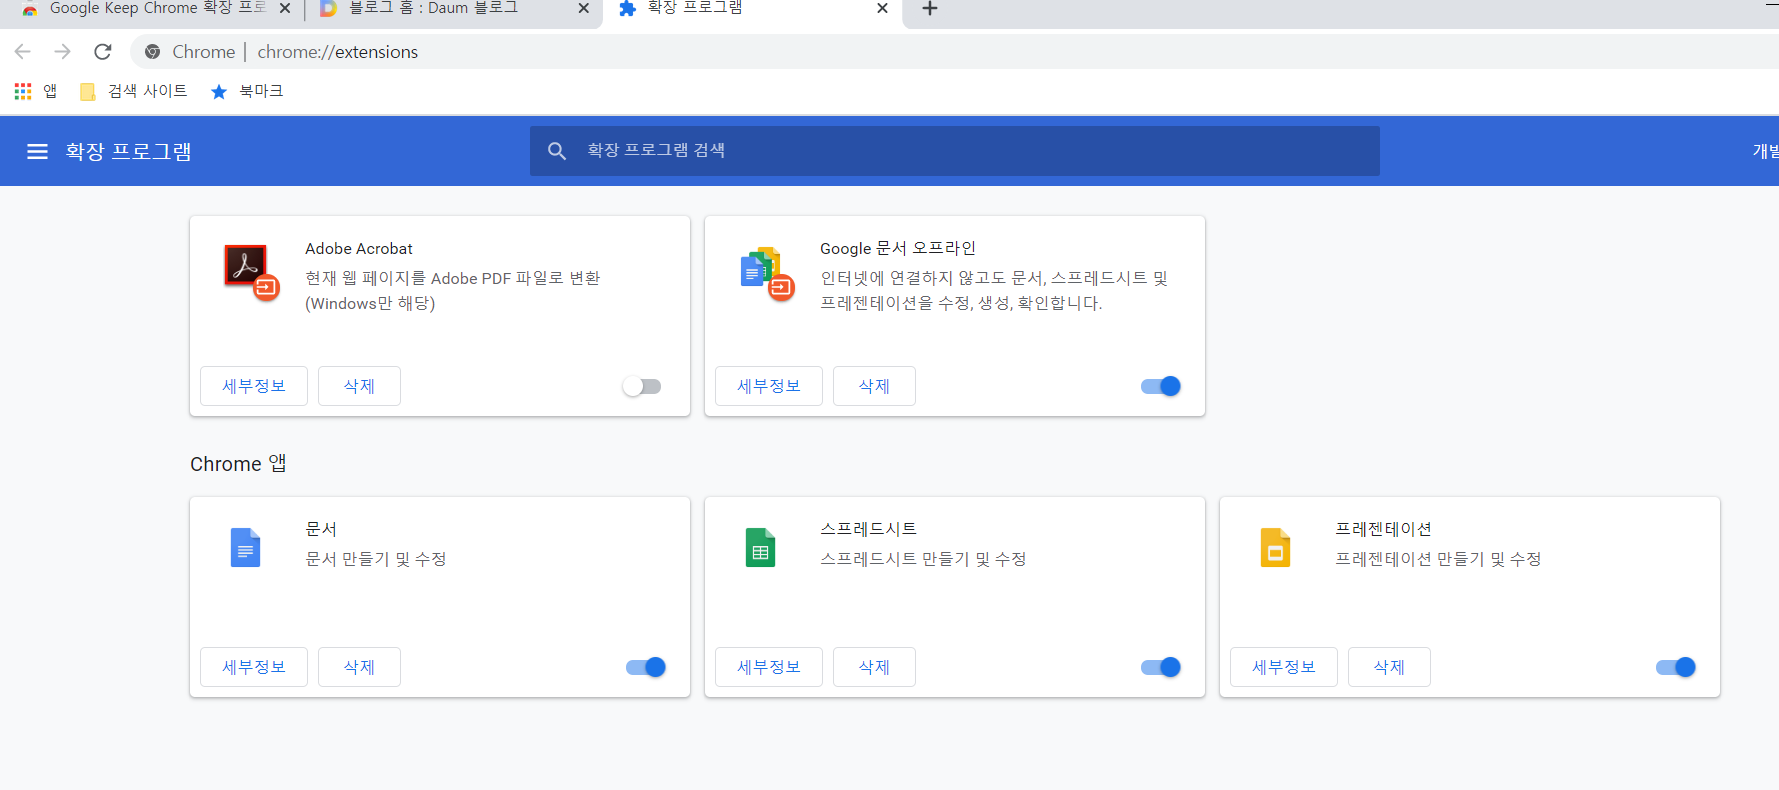
Task: Click the blue 문서 app icon
Action: point(245,548)
